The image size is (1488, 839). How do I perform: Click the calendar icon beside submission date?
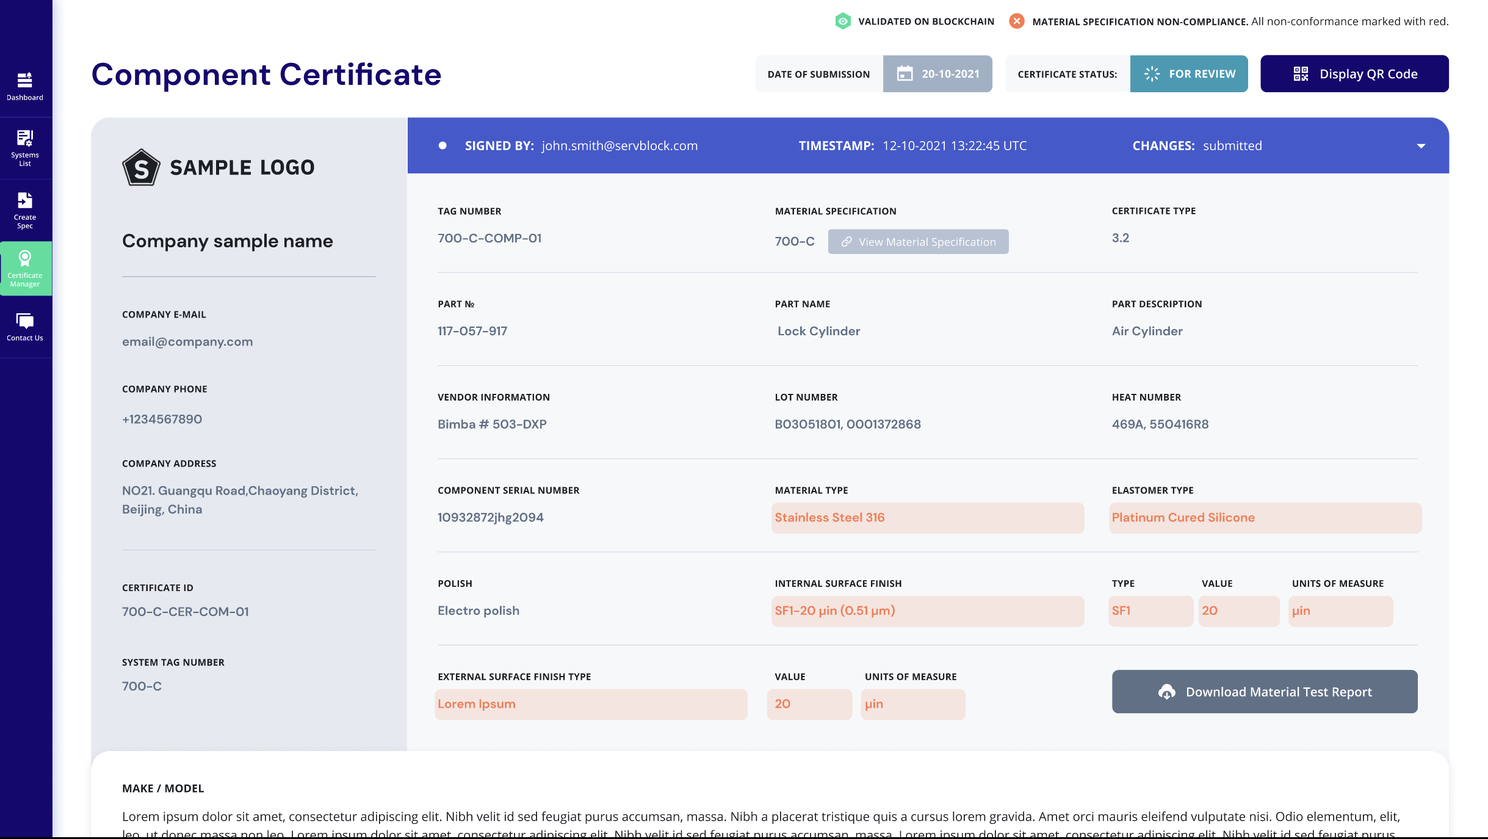pyautogui.click(x=905, y=74)
